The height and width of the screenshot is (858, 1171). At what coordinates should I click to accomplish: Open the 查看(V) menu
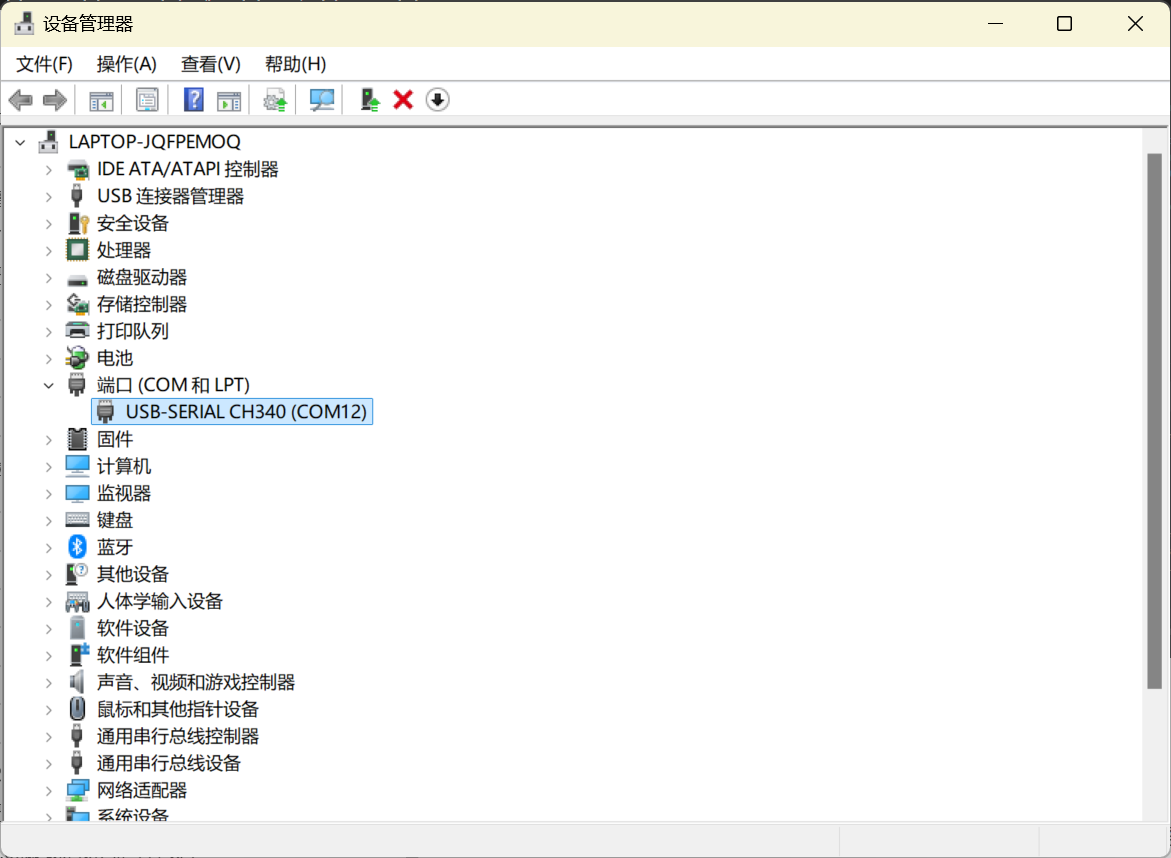click(x=211, y=64)
